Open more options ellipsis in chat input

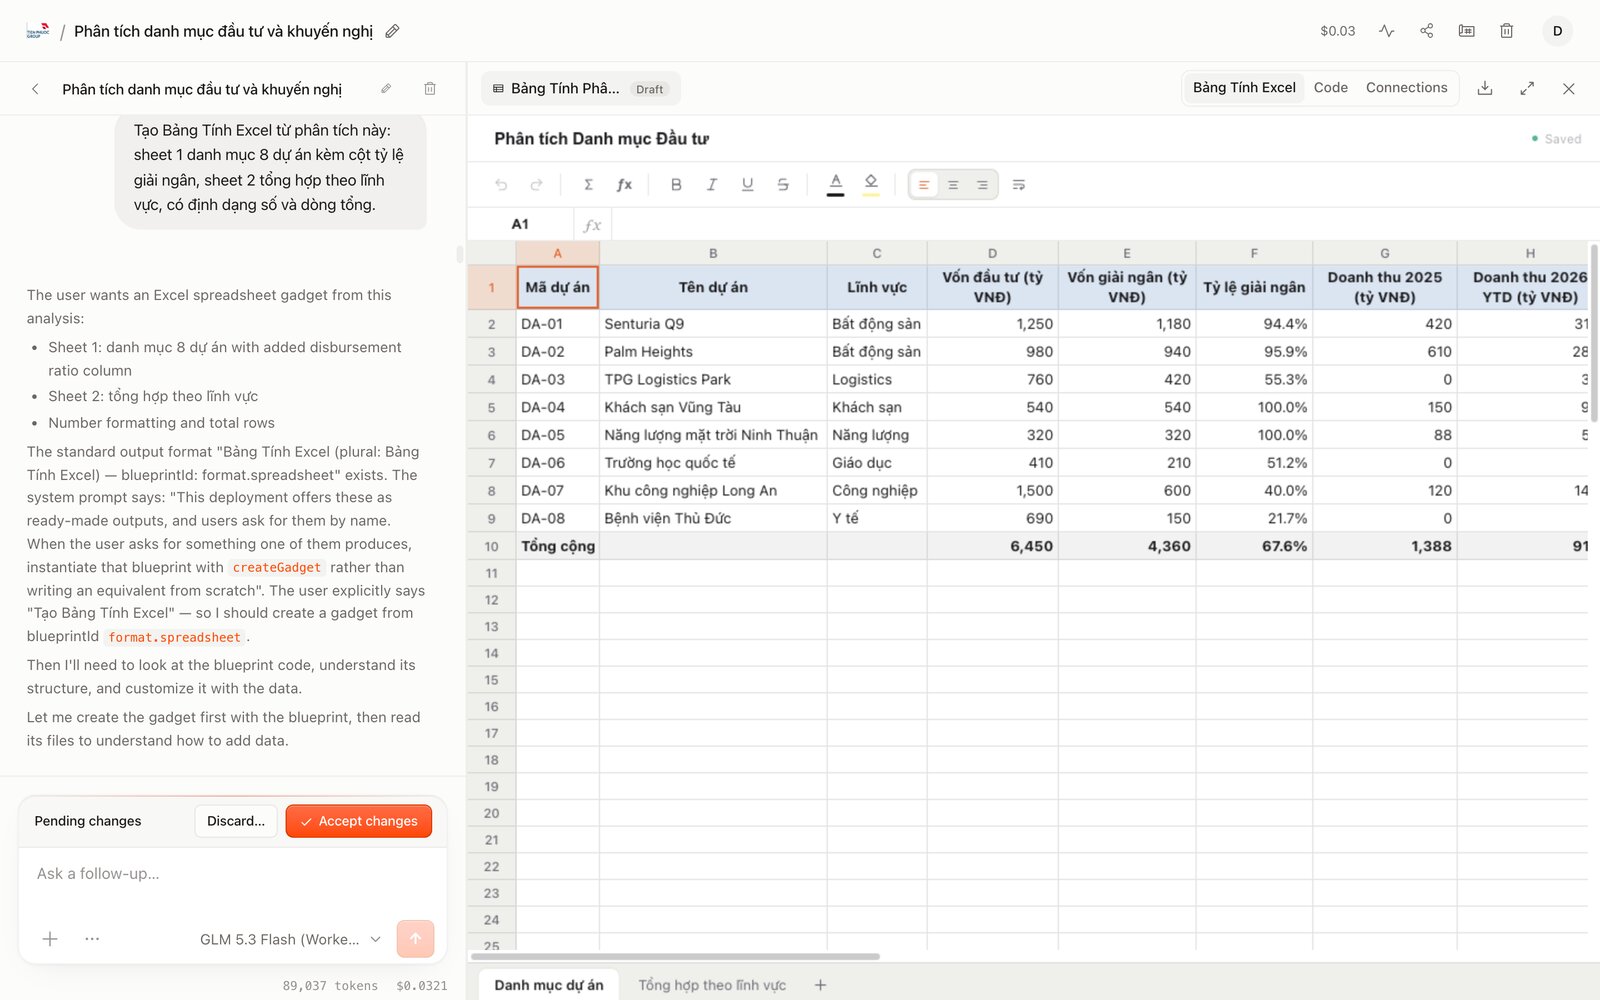click(x=92, y=939)
